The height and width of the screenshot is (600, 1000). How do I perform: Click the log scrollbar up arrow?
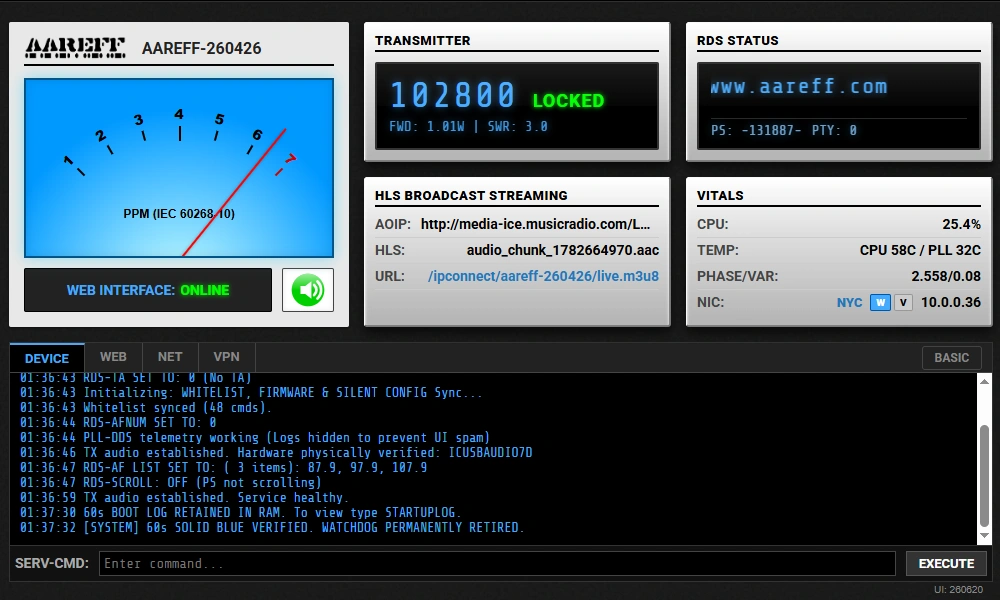[x=985, y=381]
